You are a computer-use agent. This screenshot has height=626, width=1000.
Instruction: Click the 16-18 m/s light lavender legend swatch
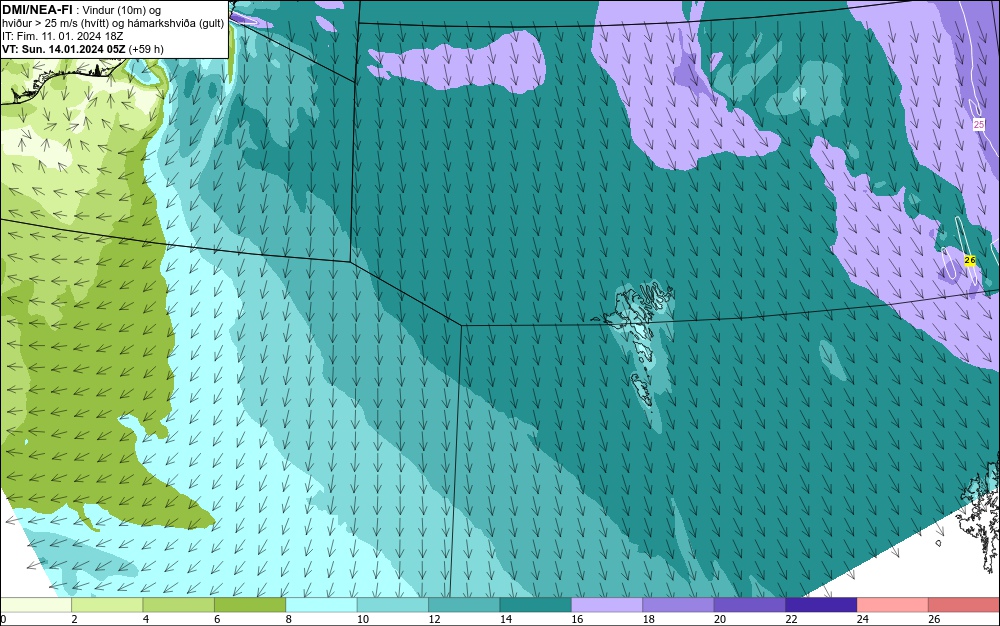coord(607,605)
